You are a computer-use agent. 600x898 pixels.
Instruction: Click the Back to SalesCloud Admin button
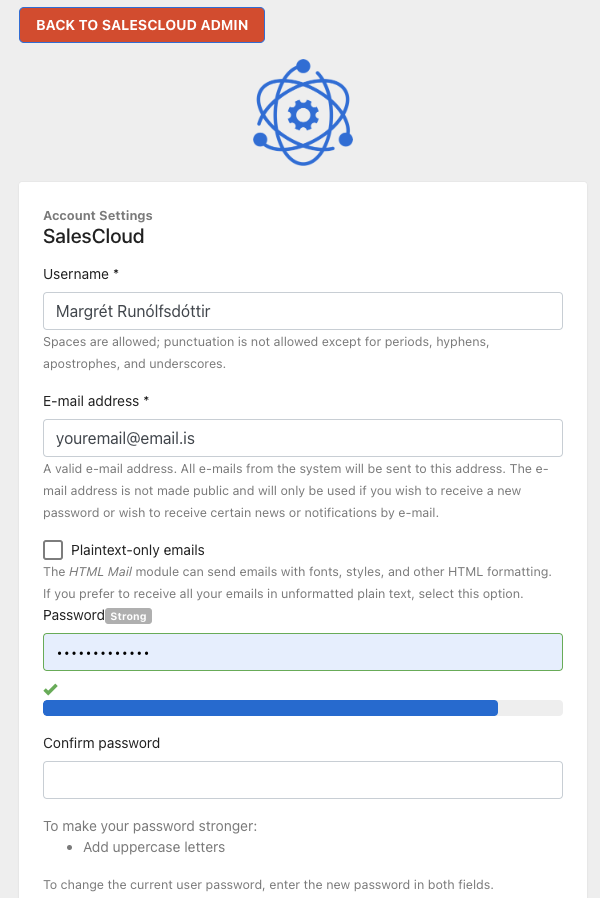tap(142, 25)
